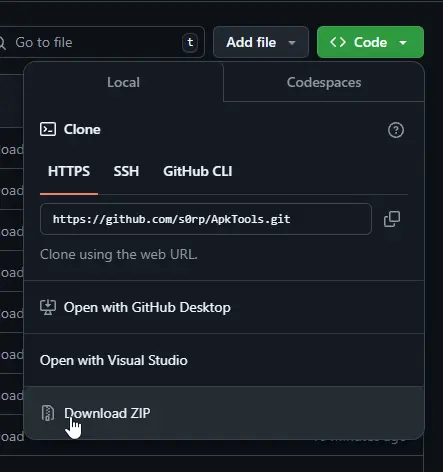Click the Code button label
This screenshot has width=443, height=472.
pyautogui.click(x=370, y=42)
